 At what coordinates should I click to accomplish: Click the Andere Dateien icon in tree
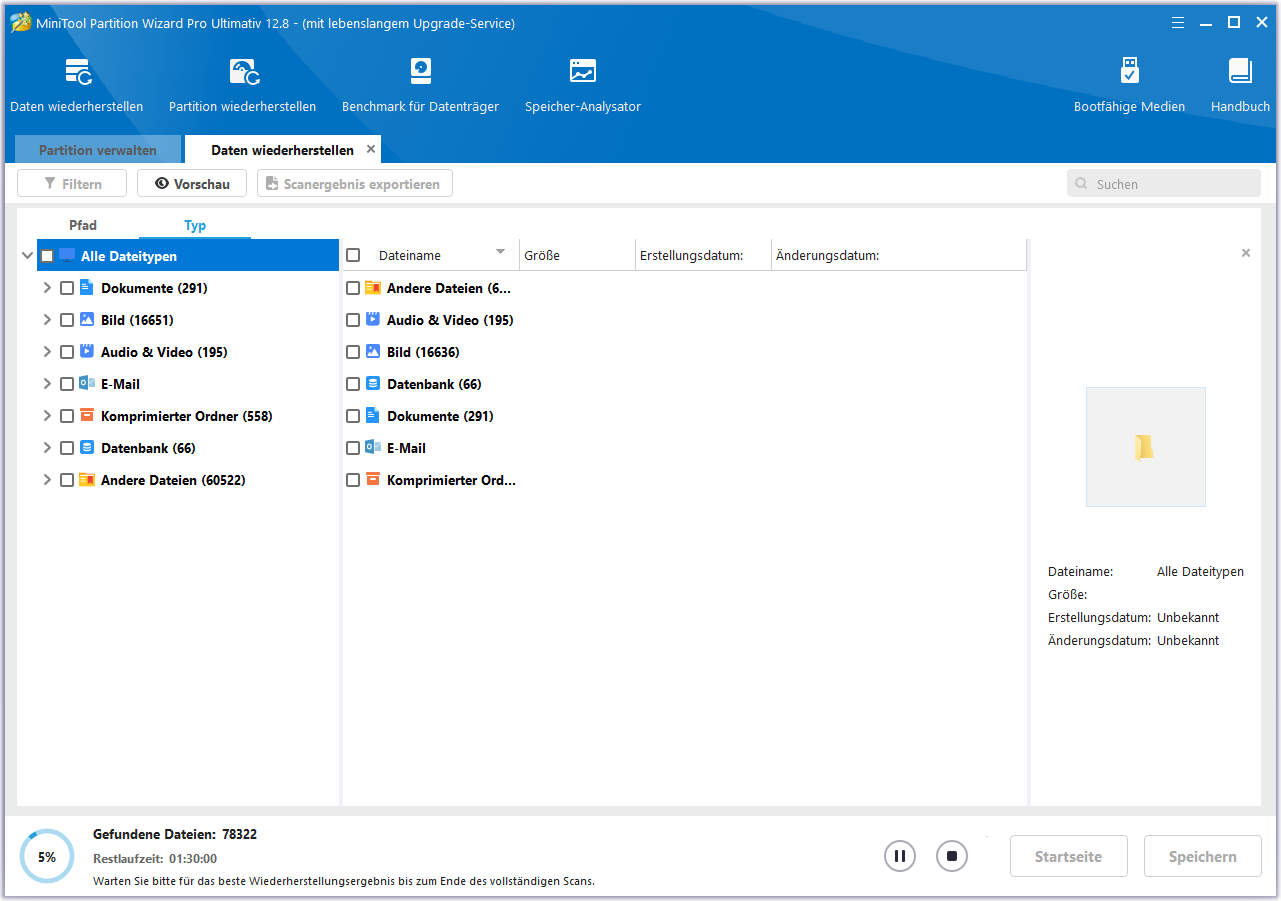click(87, 480)
